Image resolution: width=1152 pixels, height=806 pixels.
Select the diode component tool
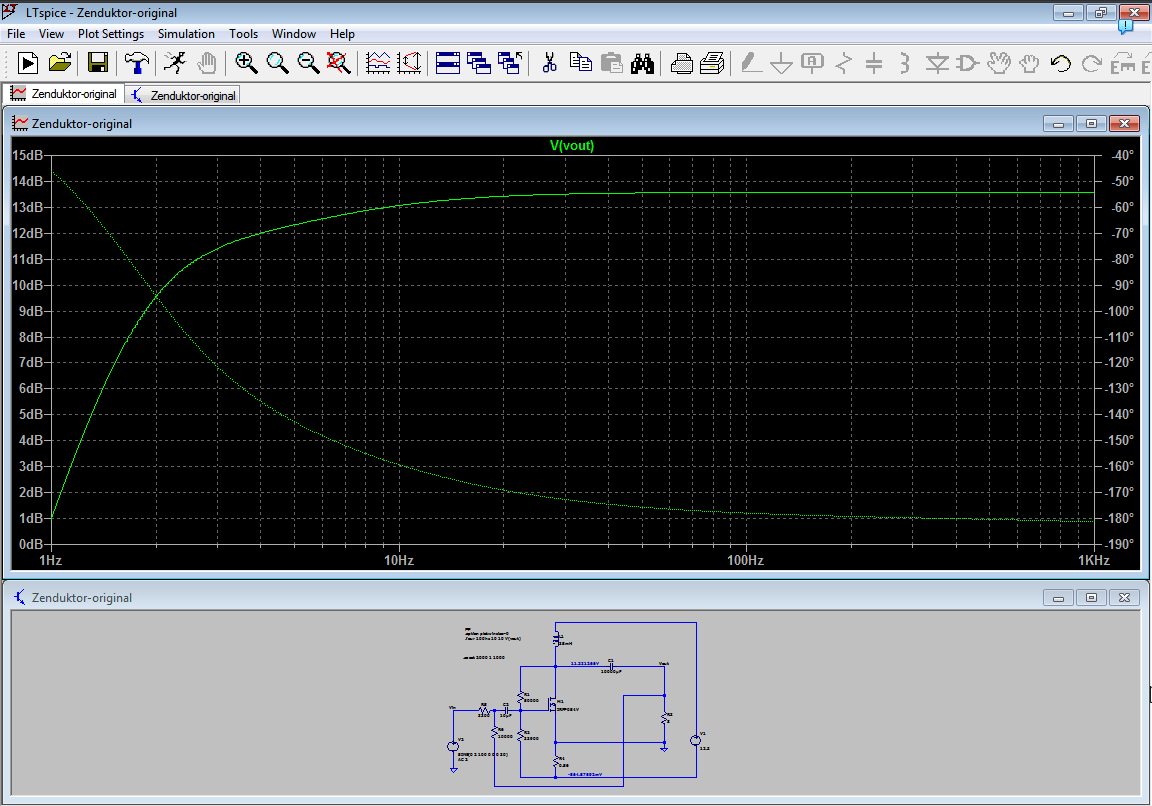click(x=937, y=63)
